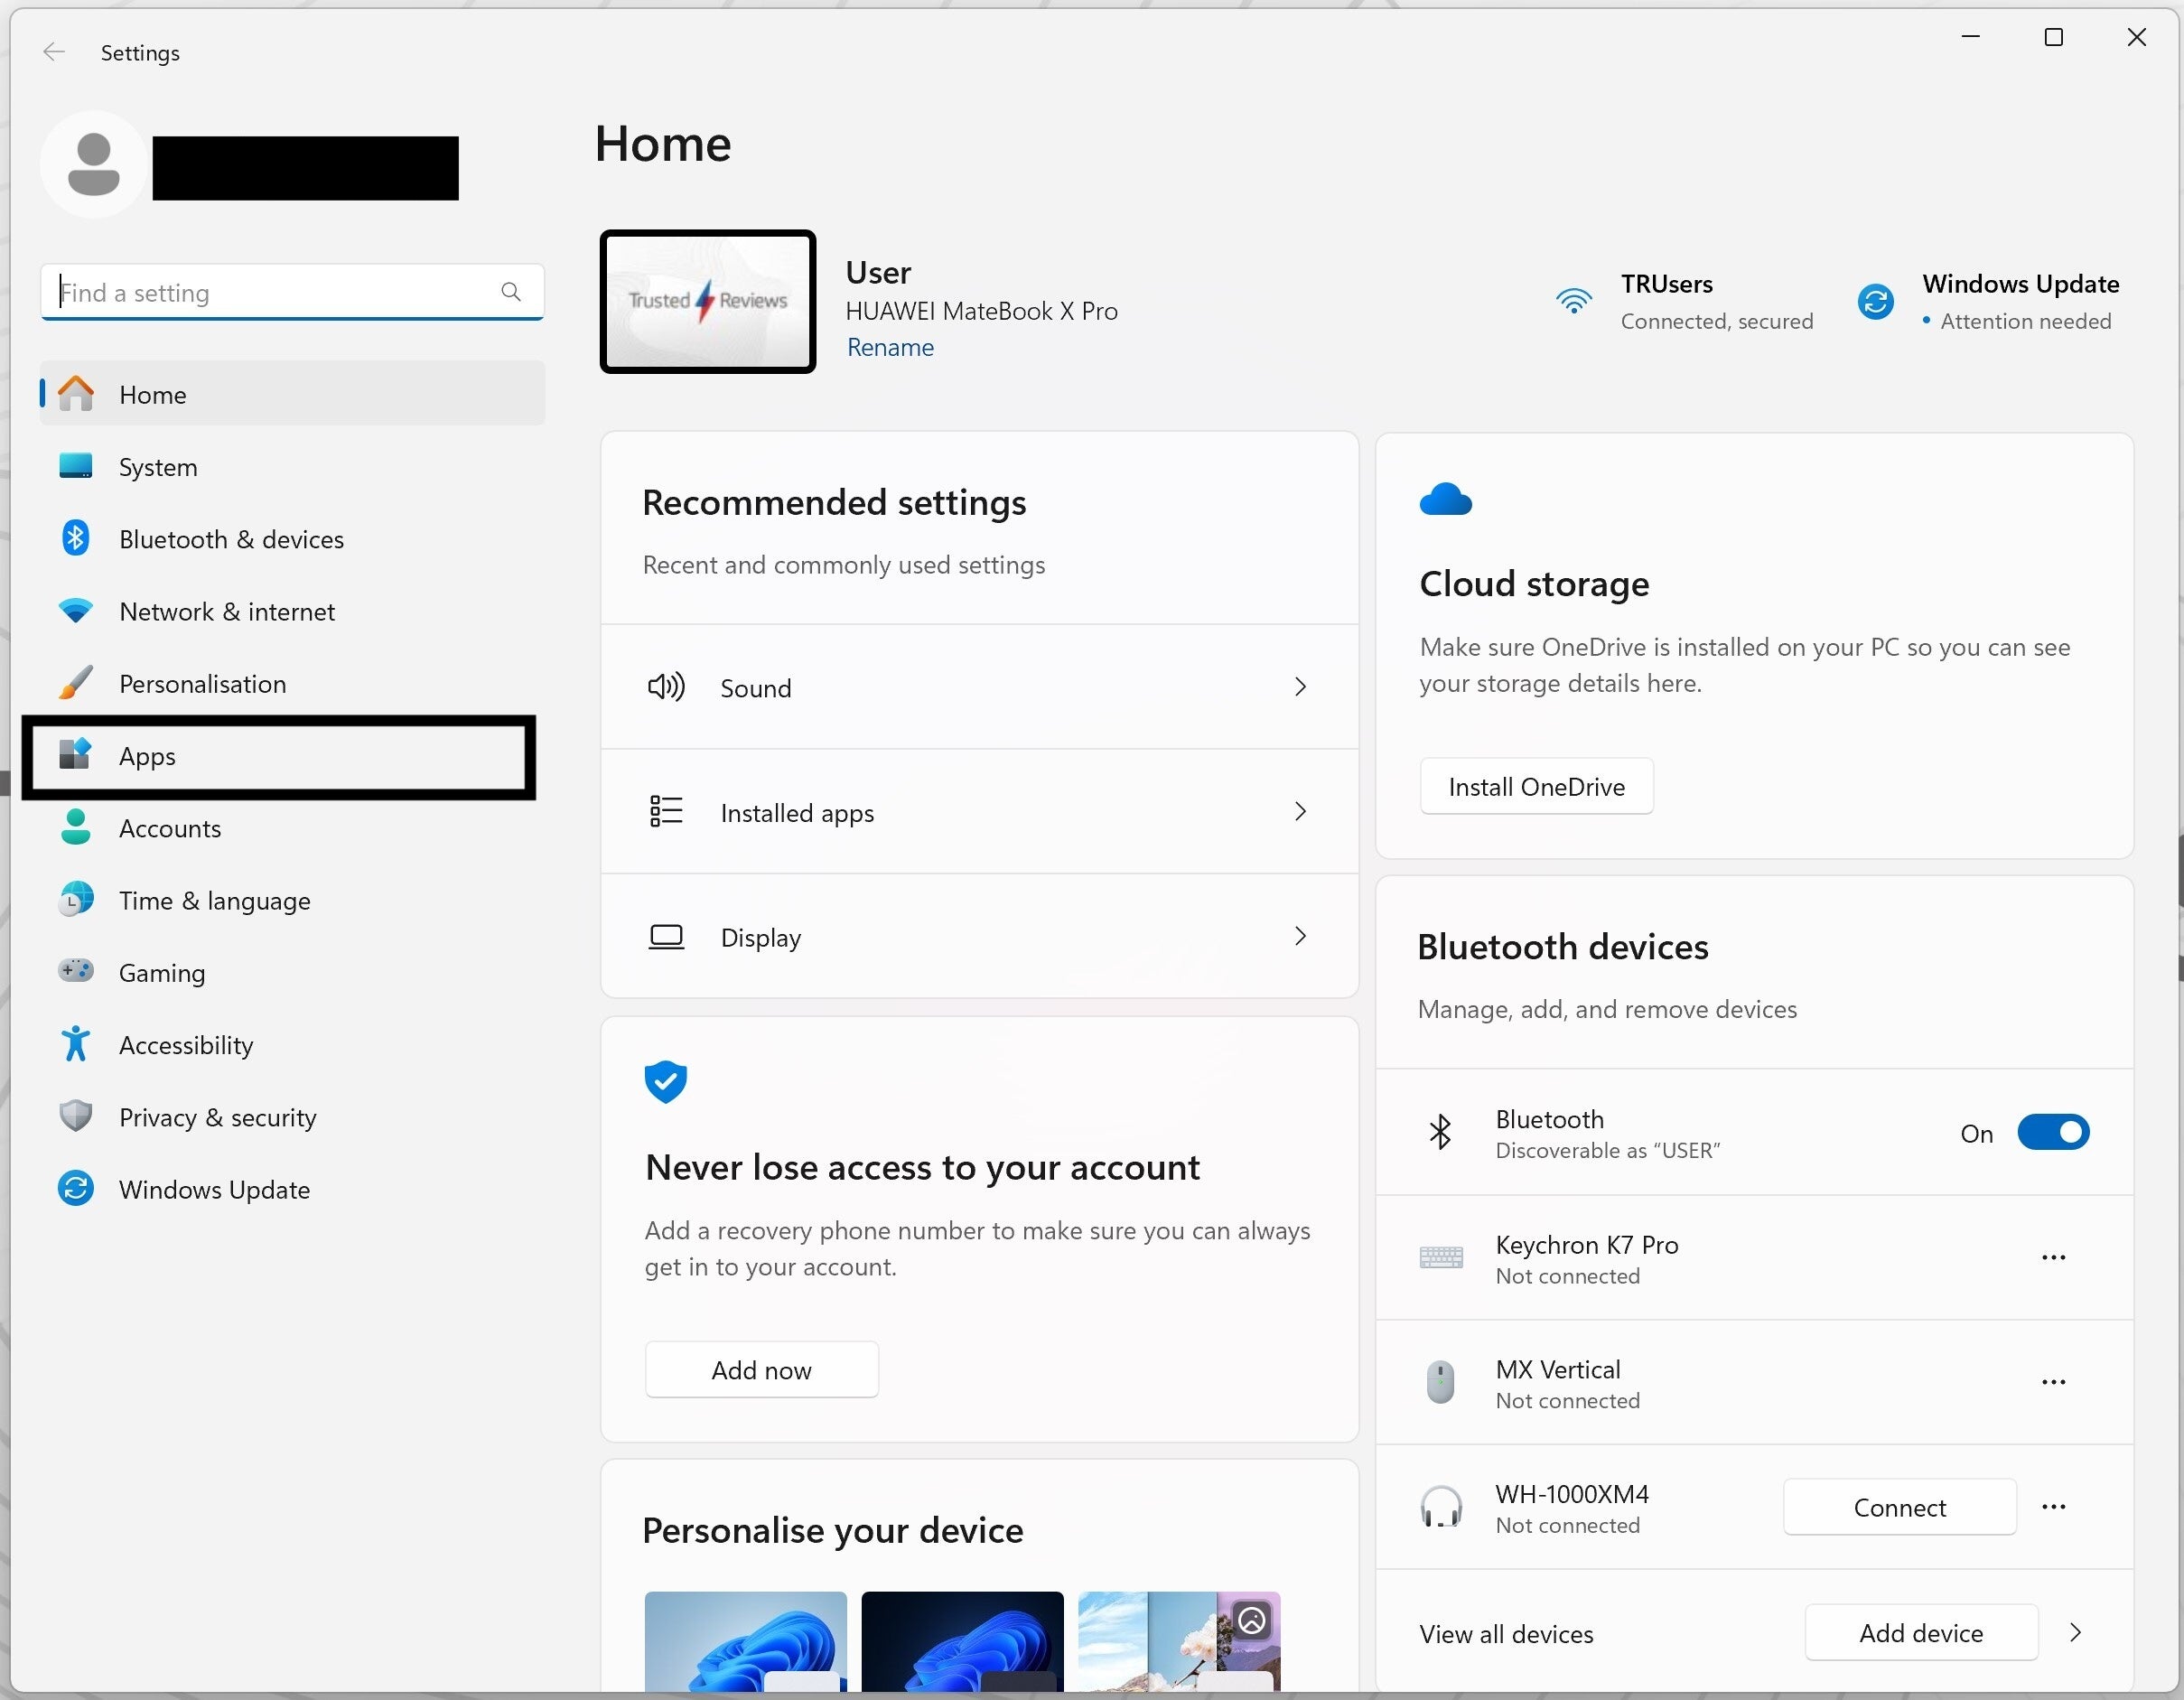Click the Trusted Reviews device wallpaper thumbnail
Screen dimensions: 2184x1700
coord(708,301)
